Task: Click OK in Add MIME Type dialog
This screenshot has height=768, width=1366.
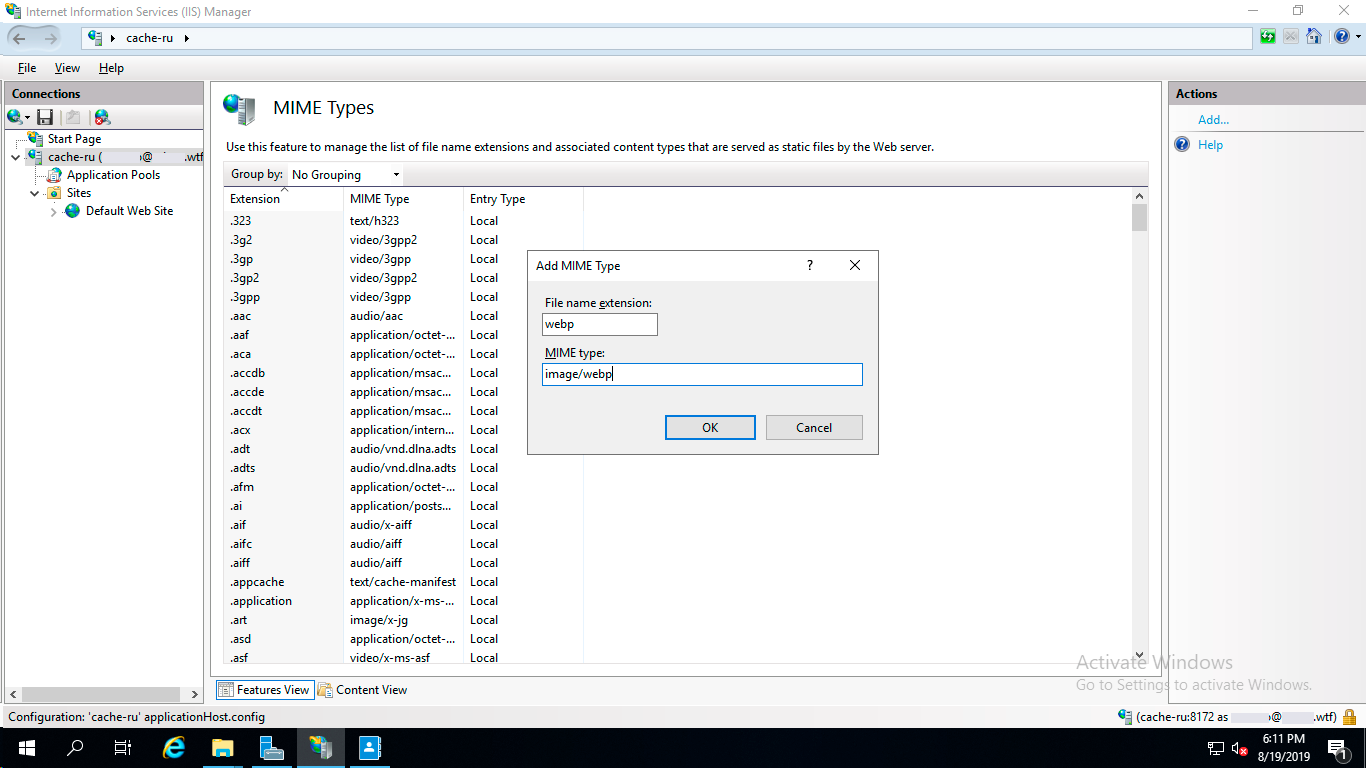Action: point(710,427)
